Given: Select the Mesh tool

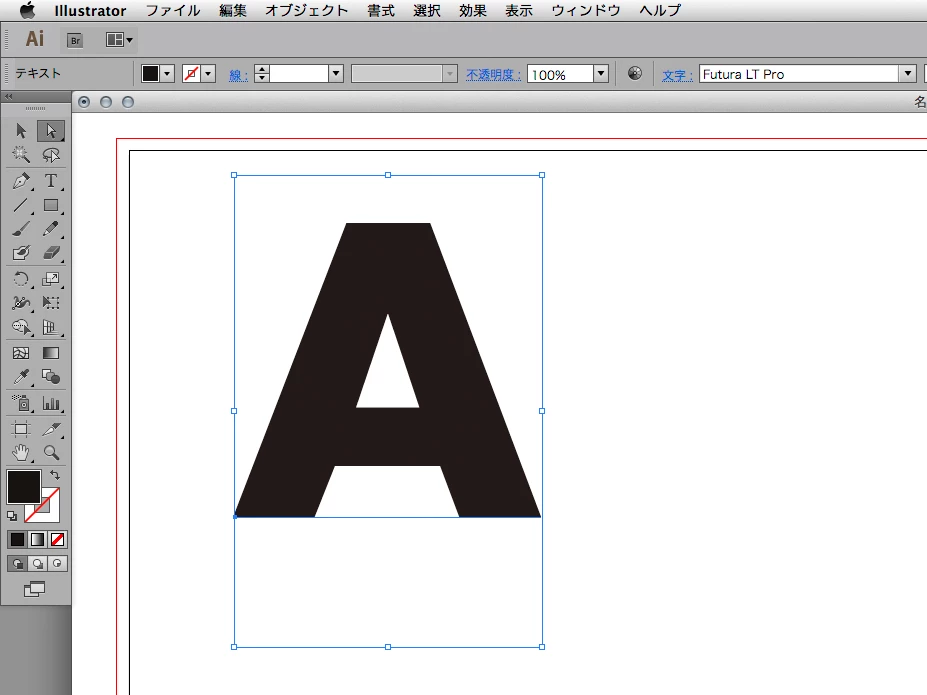Looking at the screenshot, I should pos(21,353).
